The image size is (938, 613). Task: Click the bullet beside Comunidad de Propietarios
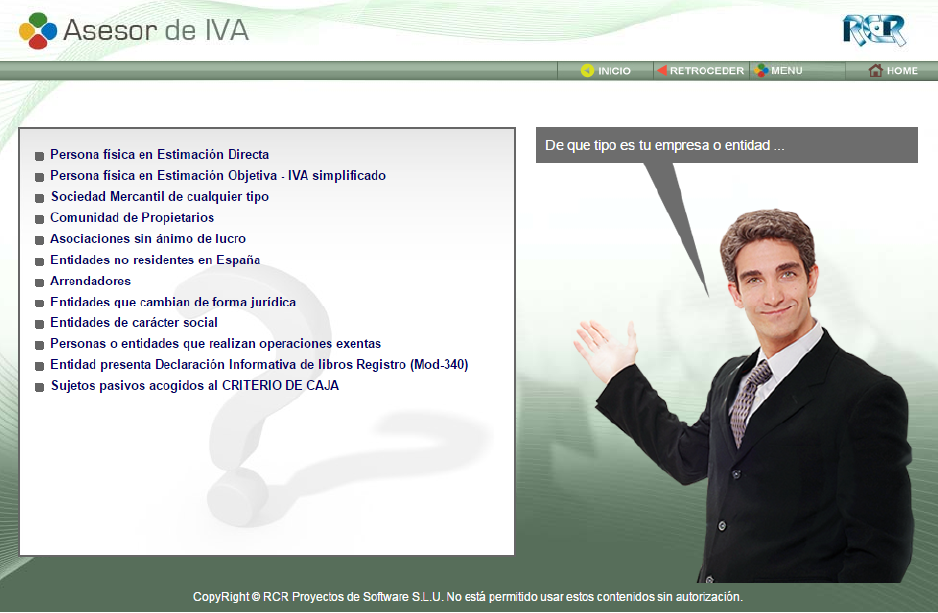(x=39, y=219)
